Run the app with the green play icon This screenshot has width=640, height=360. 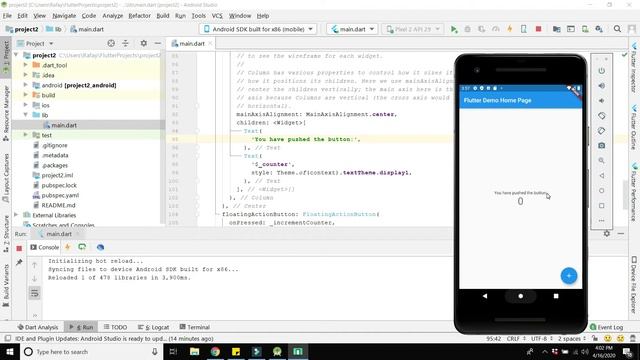(454, 29)
